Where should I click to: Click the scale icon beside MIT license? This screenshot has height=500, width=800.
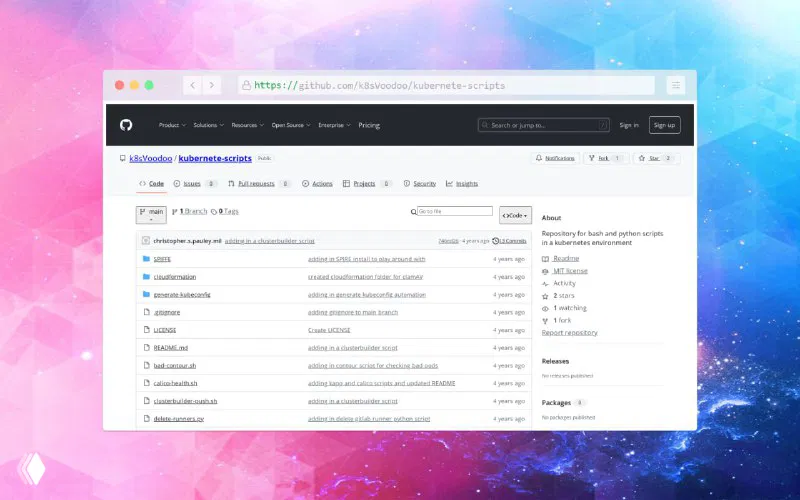pos(545,271)
